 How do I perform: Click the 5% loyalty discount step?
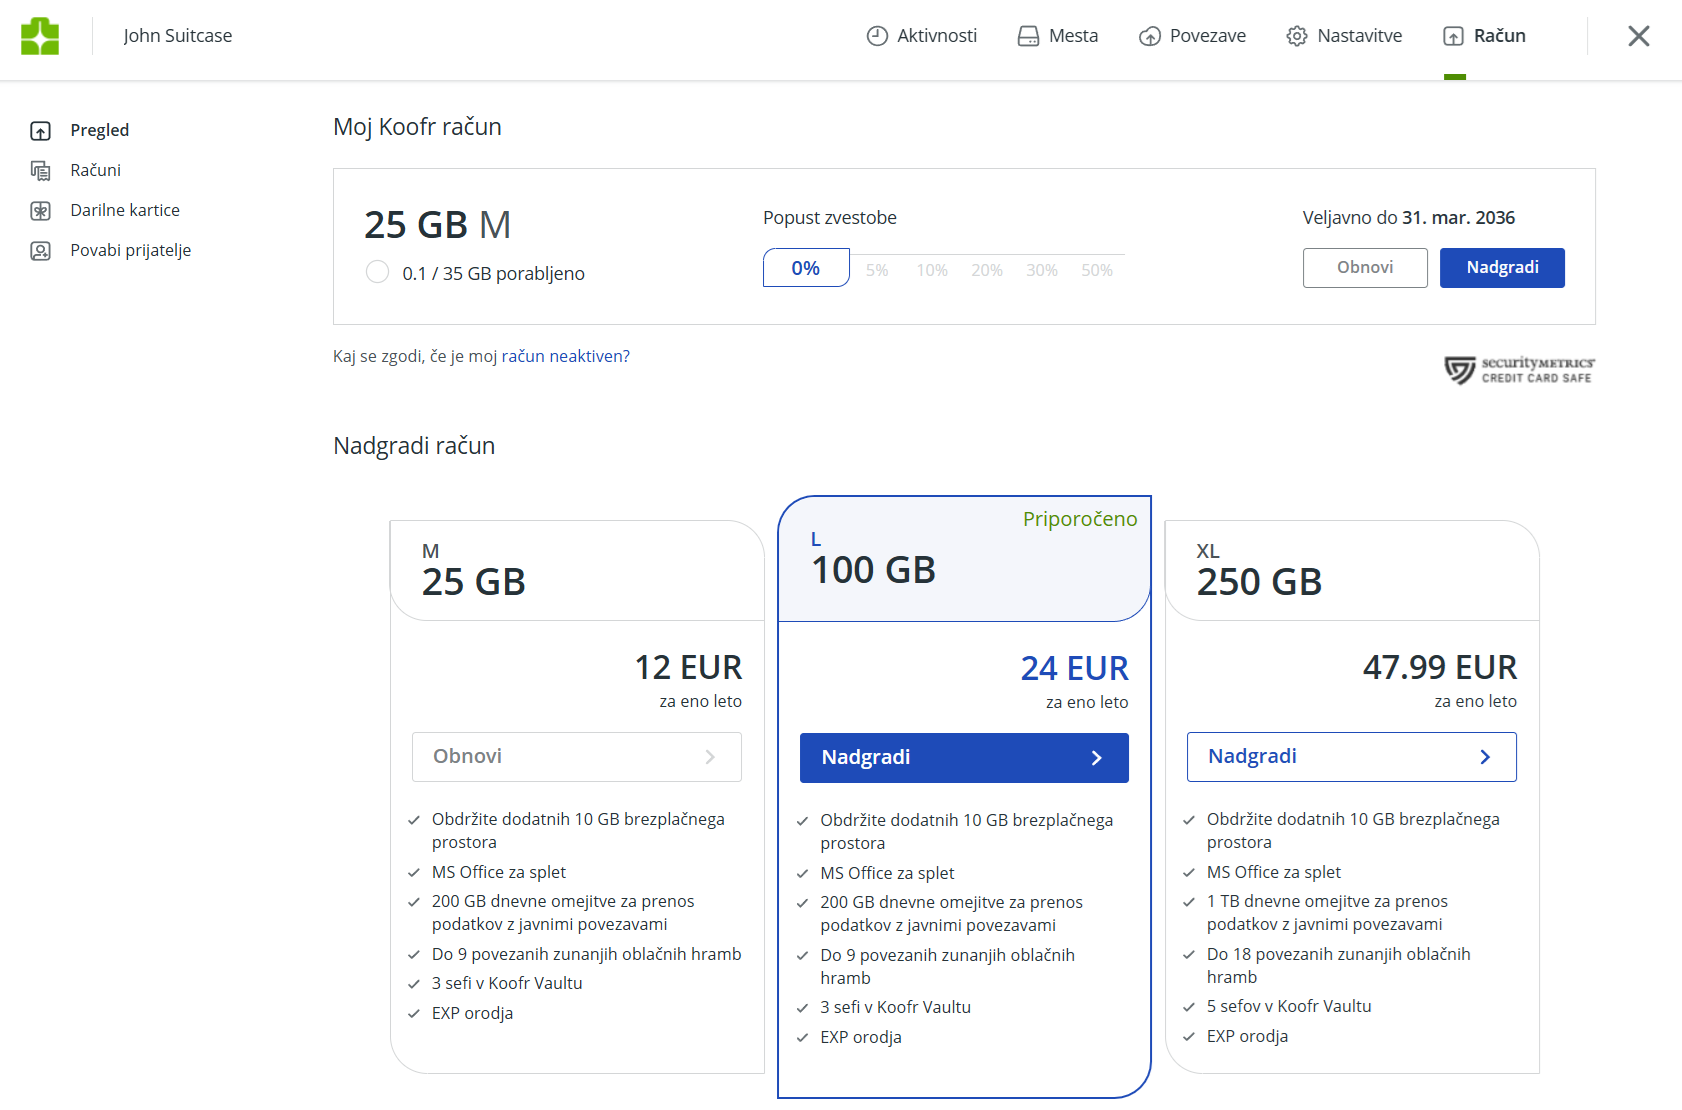coord(877,270)
